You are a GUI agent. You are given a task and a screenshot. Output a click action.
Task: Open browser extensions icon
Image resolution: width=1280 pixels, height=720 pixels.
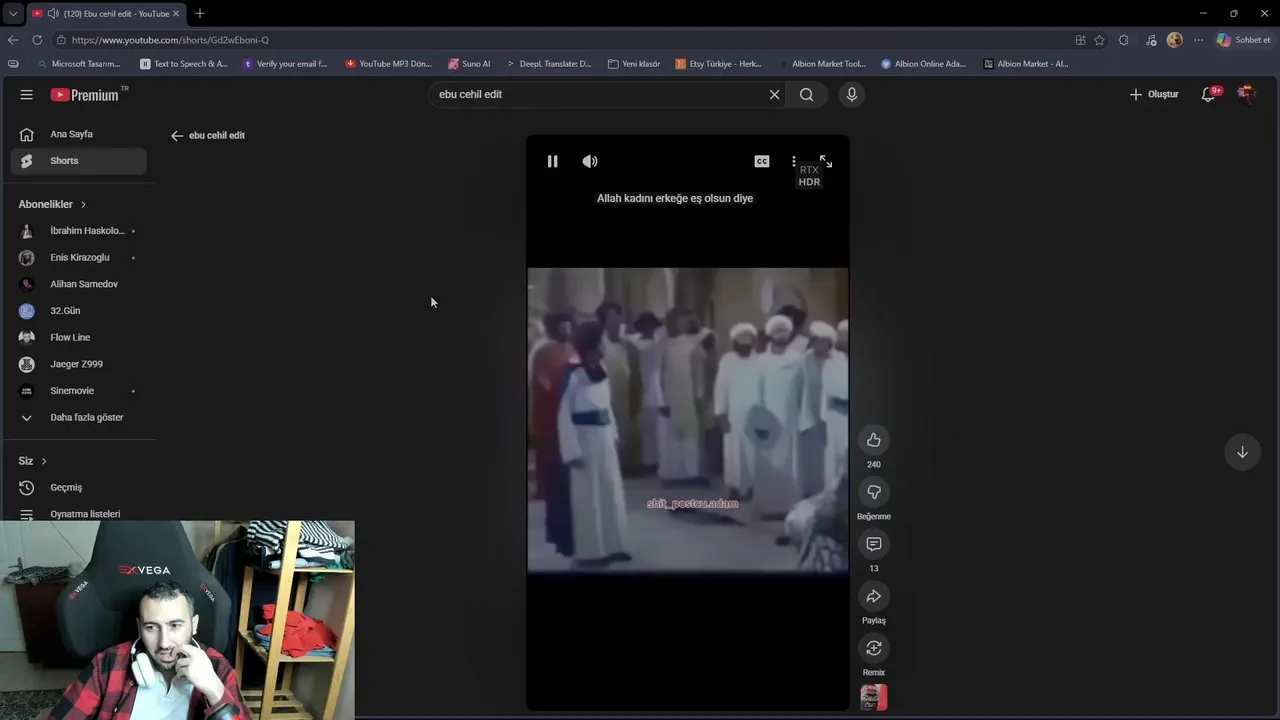pos(1124,40)
